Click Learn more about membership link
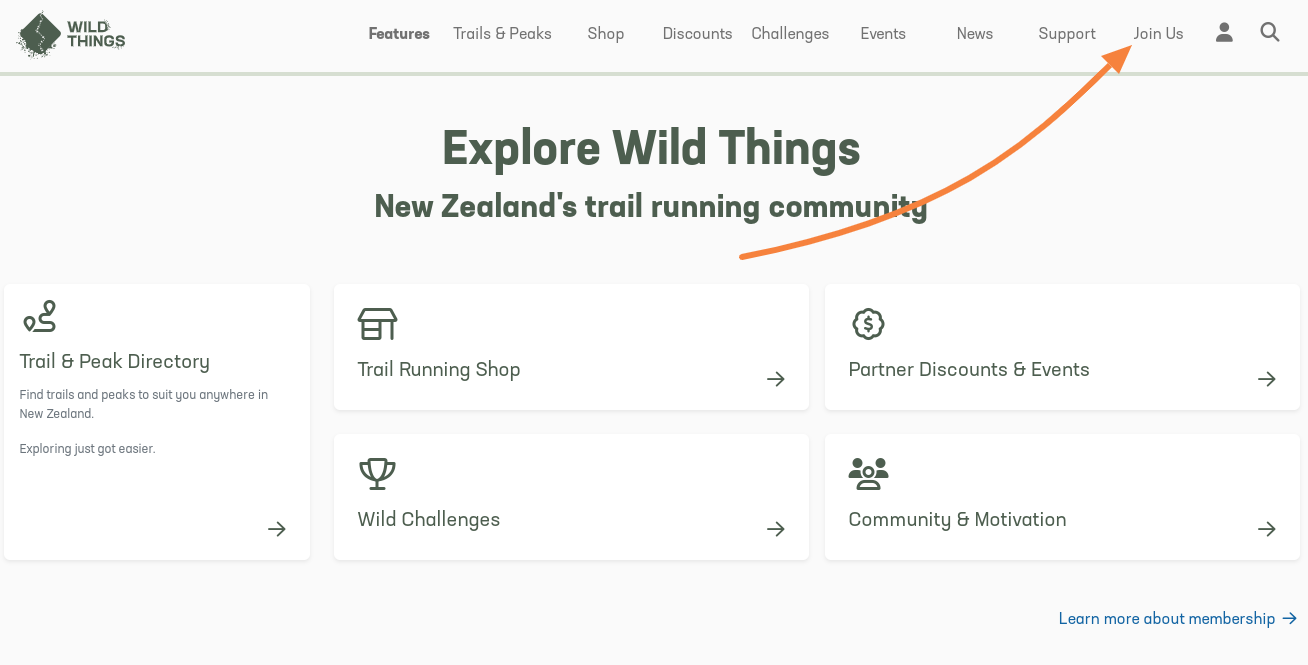The width and height of the screenshot is (1308, 665). click(1178, 619)
